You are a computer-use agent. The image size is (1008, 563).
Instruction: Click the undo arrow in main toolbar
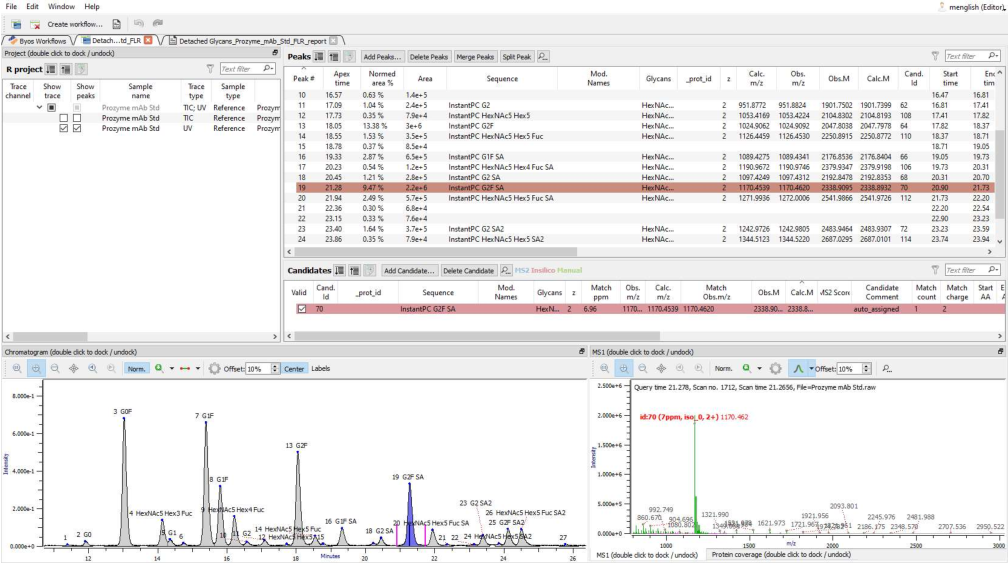[x=139, y=24]
